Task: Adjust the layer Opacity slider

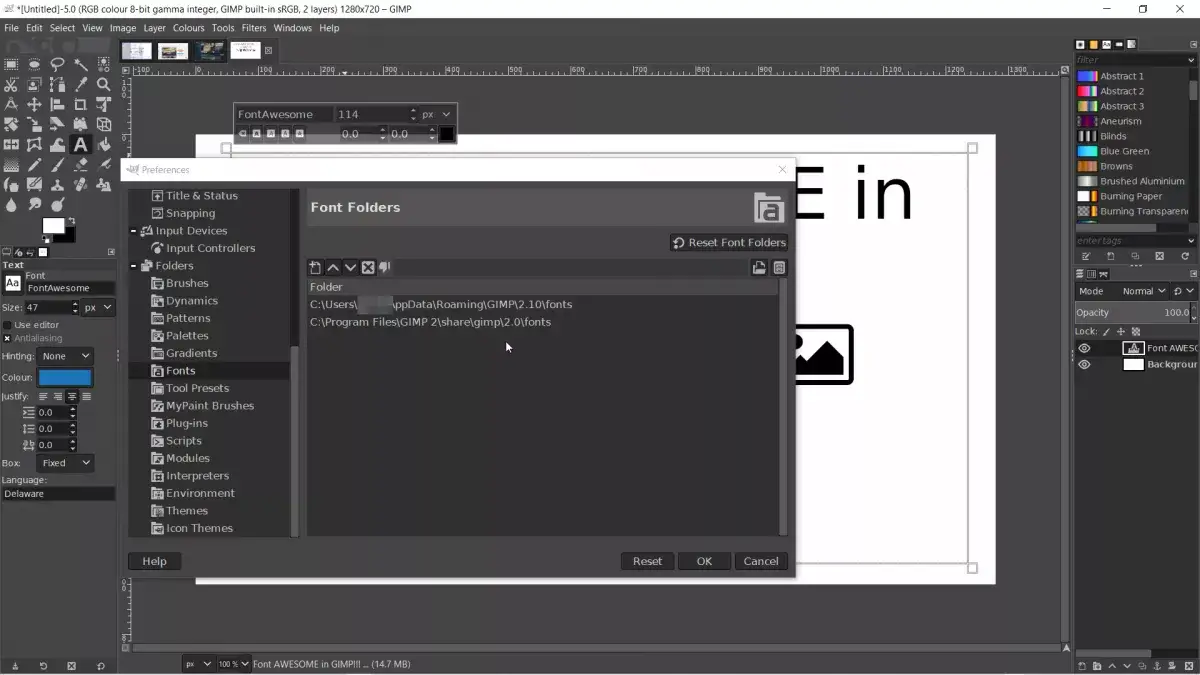Action: pyautogui.click(x=1131, y=312)
